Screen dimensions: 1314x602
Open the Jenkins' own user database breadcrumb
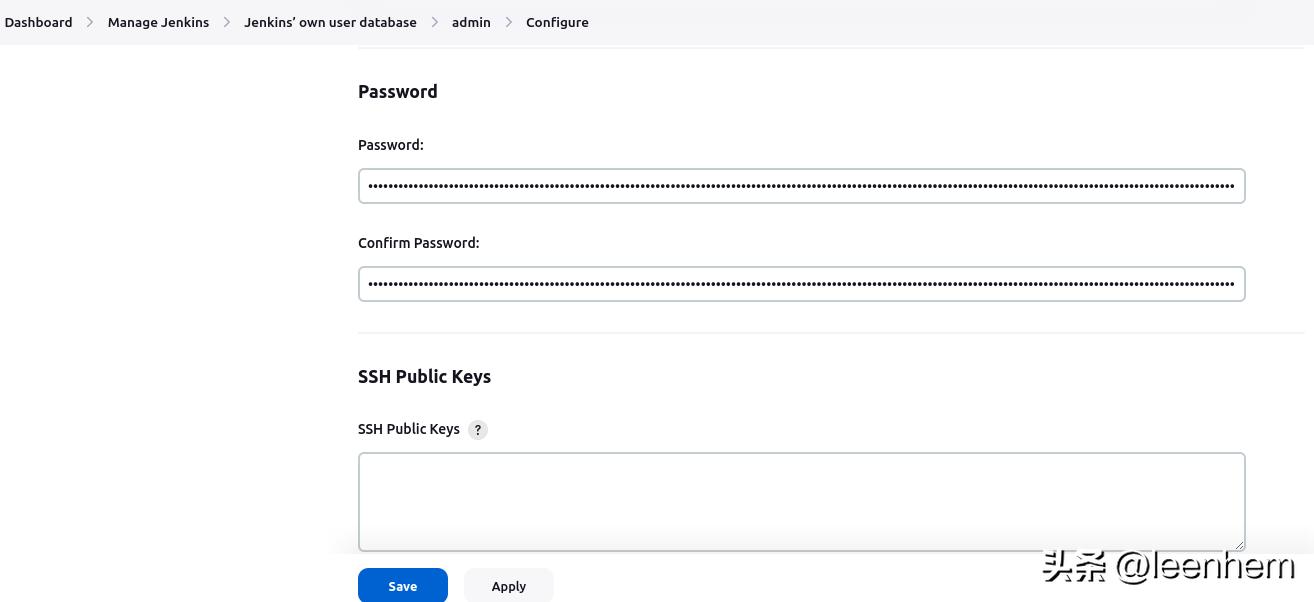[330, 21]
